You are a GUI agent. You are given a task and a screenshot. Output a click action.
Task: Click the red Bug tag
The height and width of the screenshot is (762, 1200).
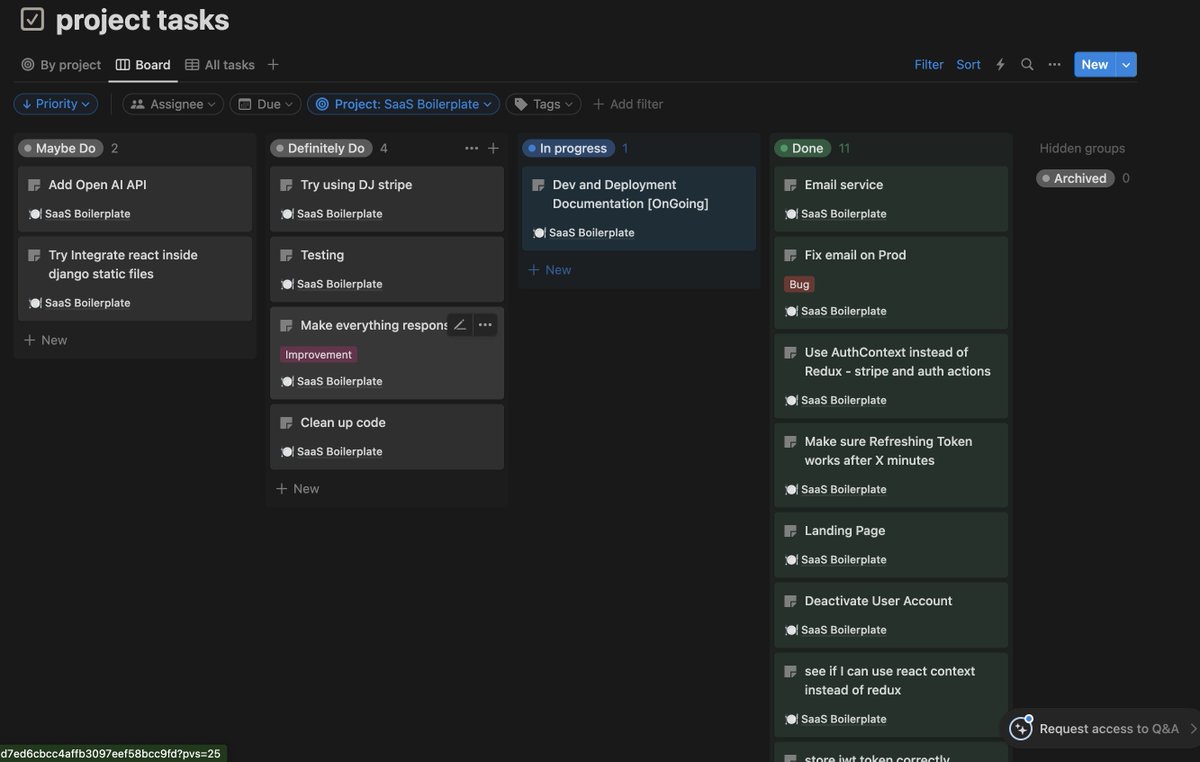point(799,284)
